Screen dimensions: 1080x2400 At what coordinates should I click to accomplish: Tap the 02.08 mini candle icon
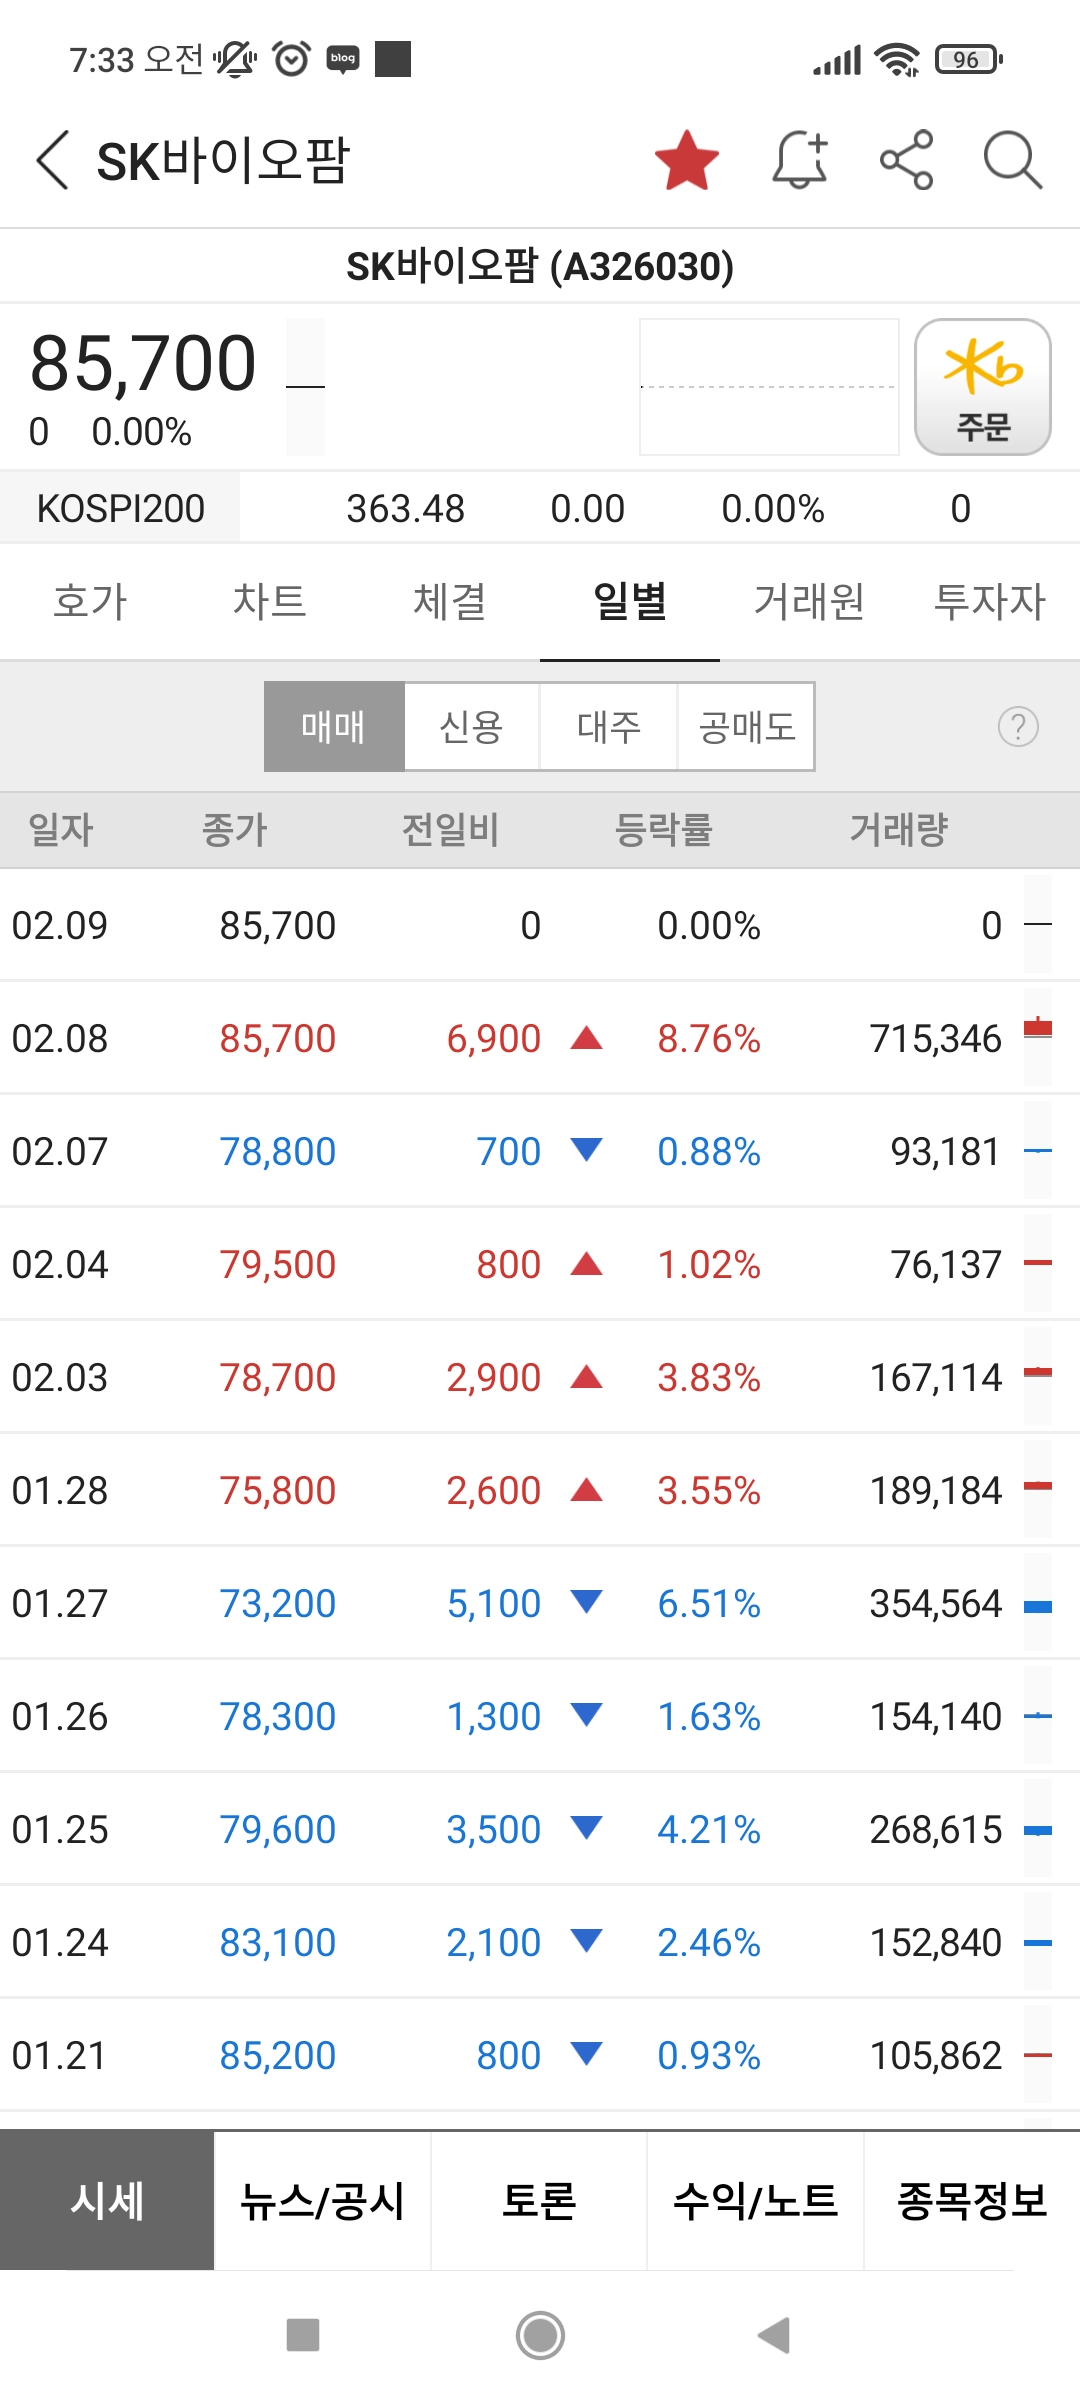point(1038,1027)
